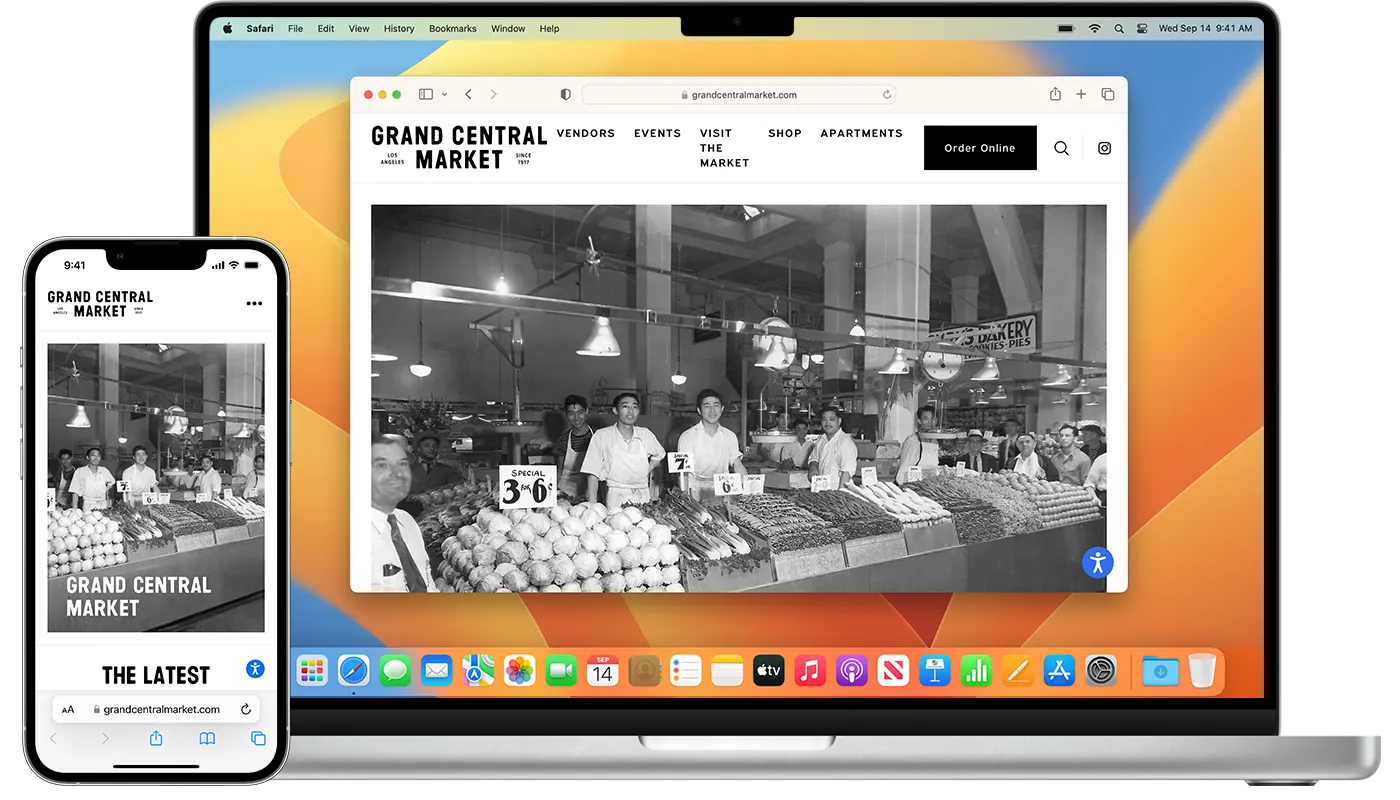Click the historic market photo on Mac
Image resolution: width=1400 pixels, height=800 pixels.
point(738,398)
